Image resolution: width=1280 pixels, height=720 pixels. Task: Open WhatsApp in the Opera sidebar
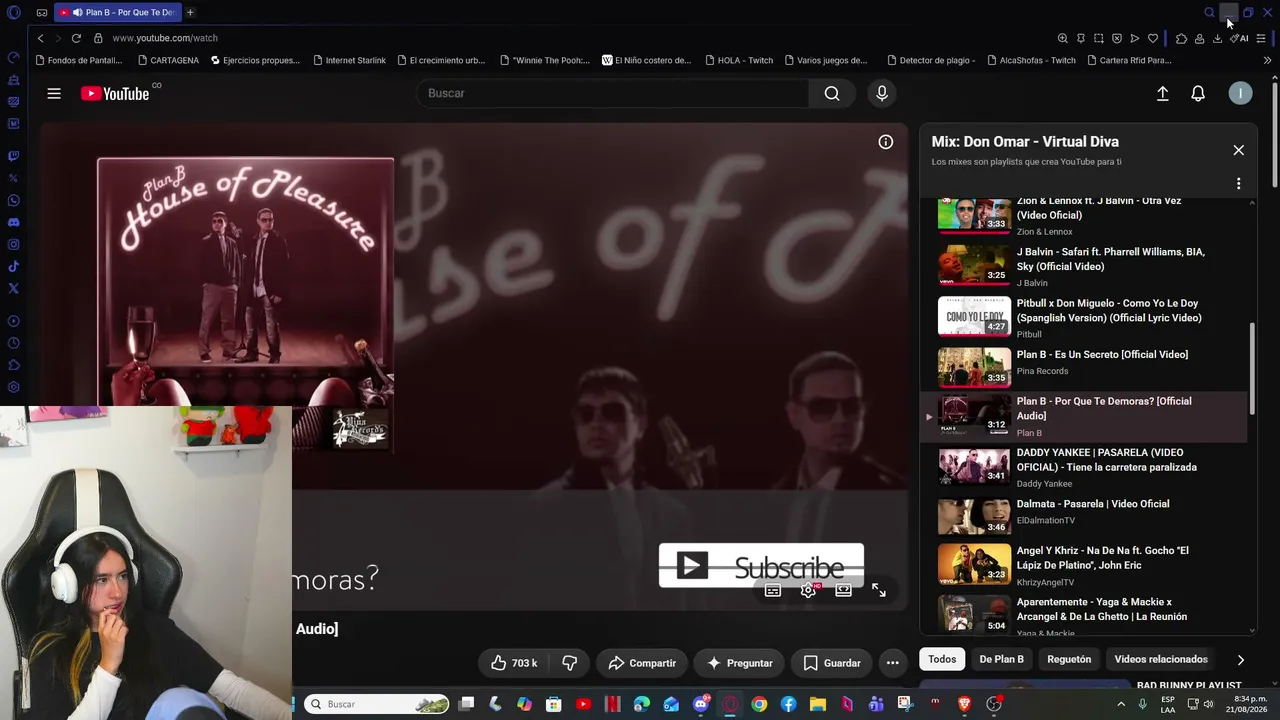click(13, 200)
